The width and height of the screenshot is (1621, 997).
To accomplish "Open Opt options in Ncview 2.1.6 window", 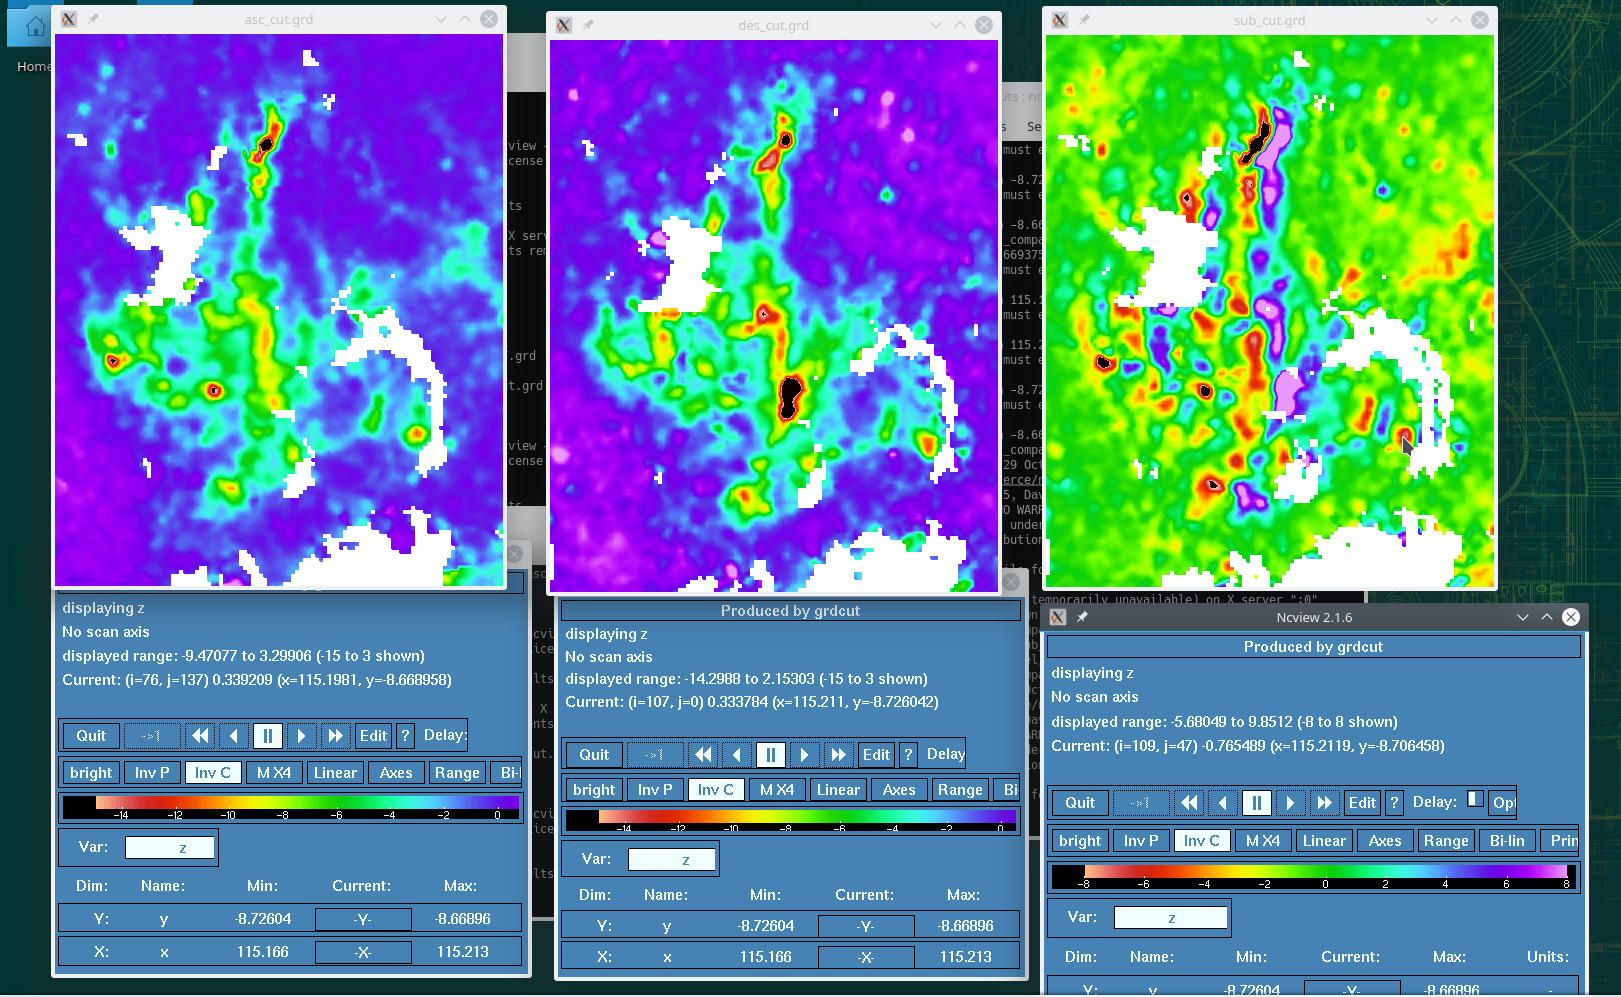I will point(1503,803).
